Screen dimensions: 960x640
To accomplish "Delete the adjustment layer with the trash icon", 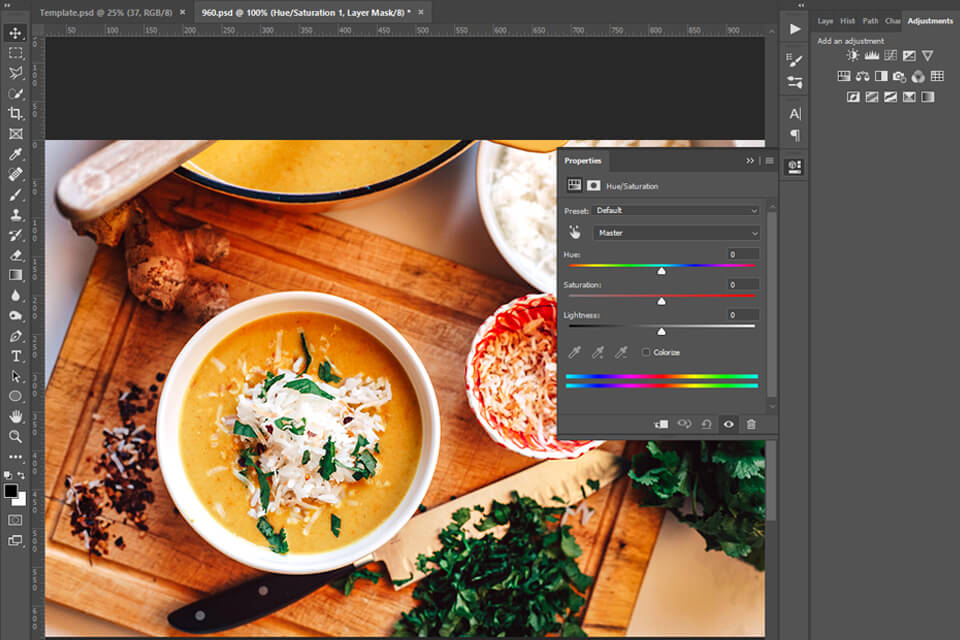I will click(751, 424).
